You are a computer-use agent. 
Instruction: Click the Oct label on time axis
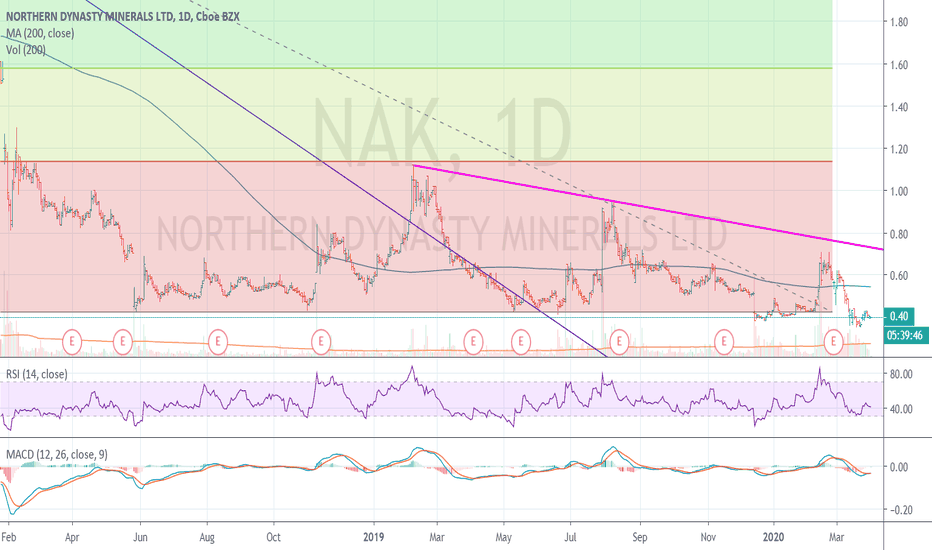coord(273,537)
